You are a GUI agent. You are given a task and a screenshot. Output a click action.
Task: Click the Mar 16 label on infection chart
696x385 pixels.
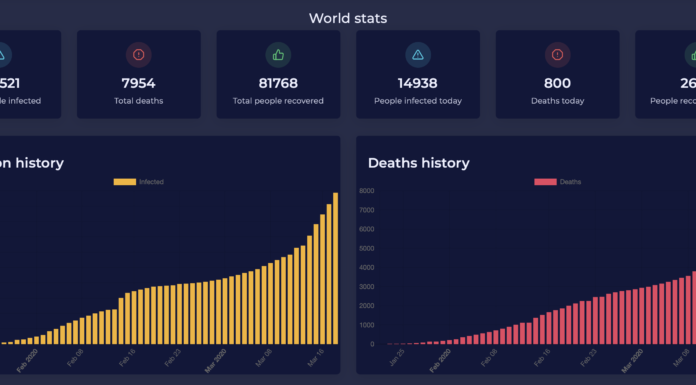coord(316,358)
